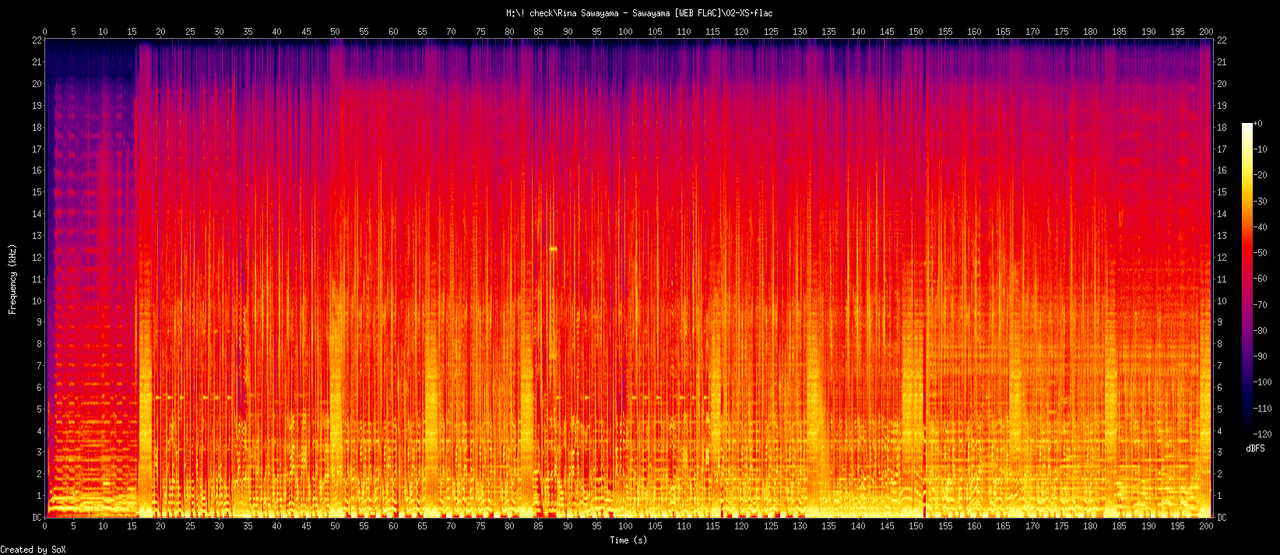The height and width of the screenshot is (555, 1280).
Task: Click the "100" tick on the top time axis
Action: pos(626,31)
